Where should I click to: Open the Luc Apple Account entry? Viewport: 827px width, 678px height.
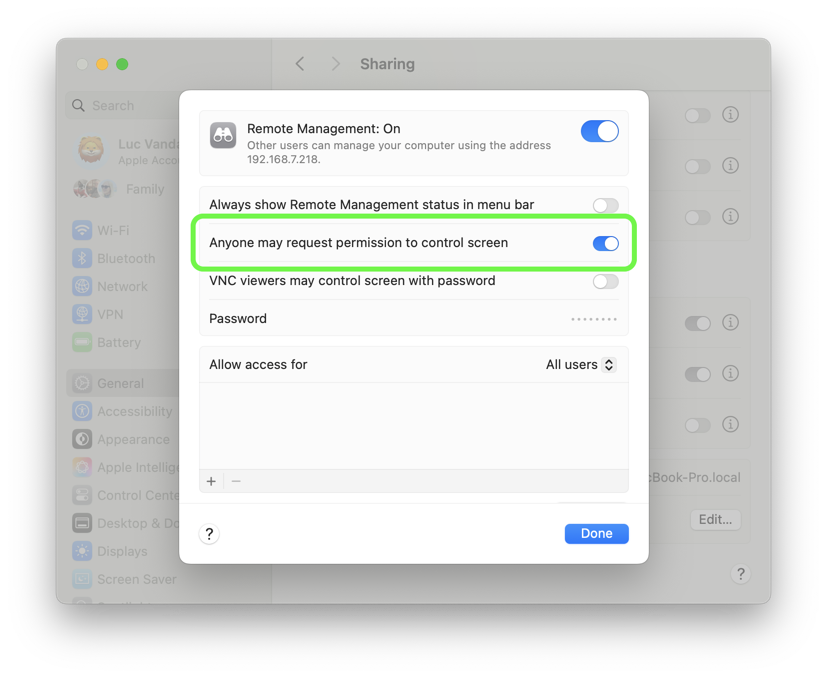[127, 151]
